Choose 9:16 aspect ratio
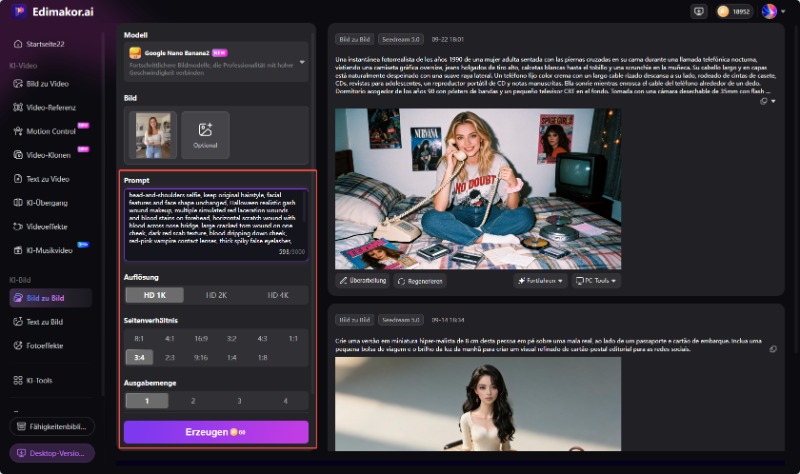 tap(201, 357)
